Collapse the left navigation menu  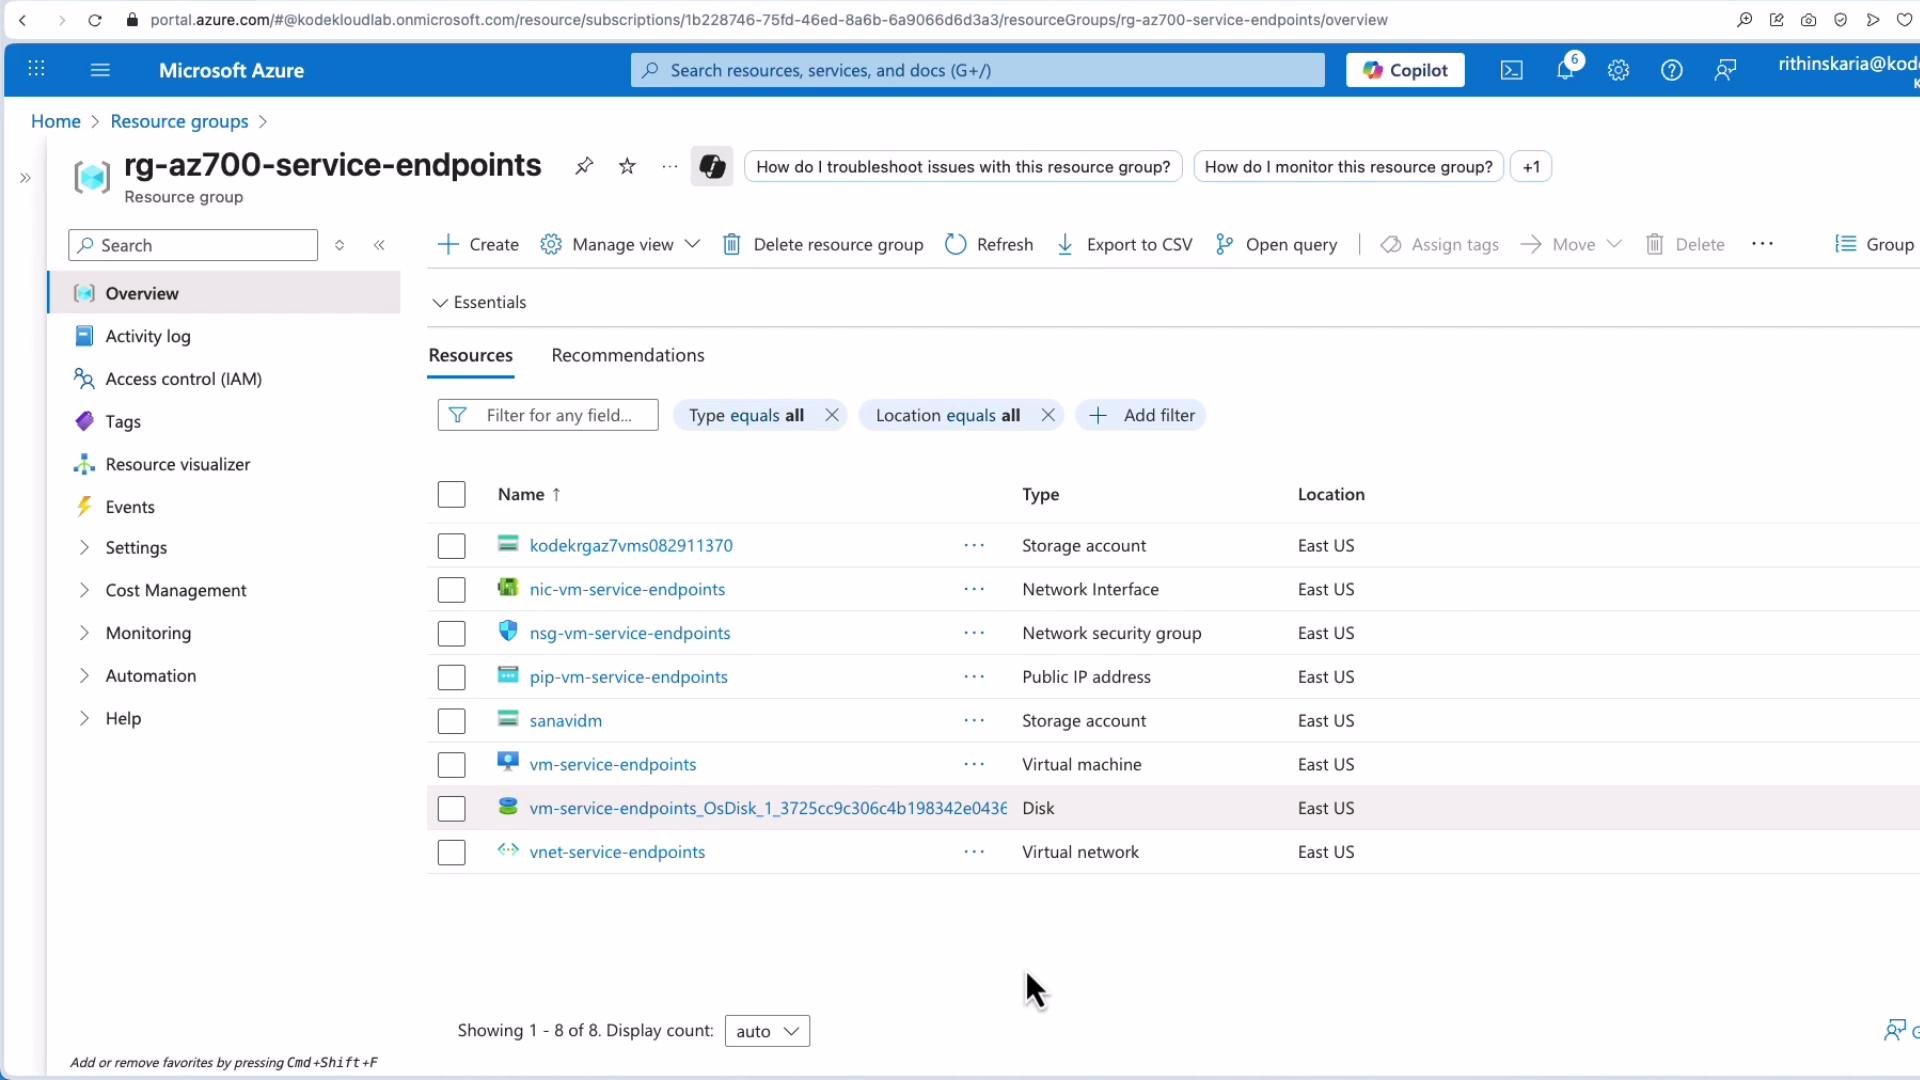pos(379,245)
